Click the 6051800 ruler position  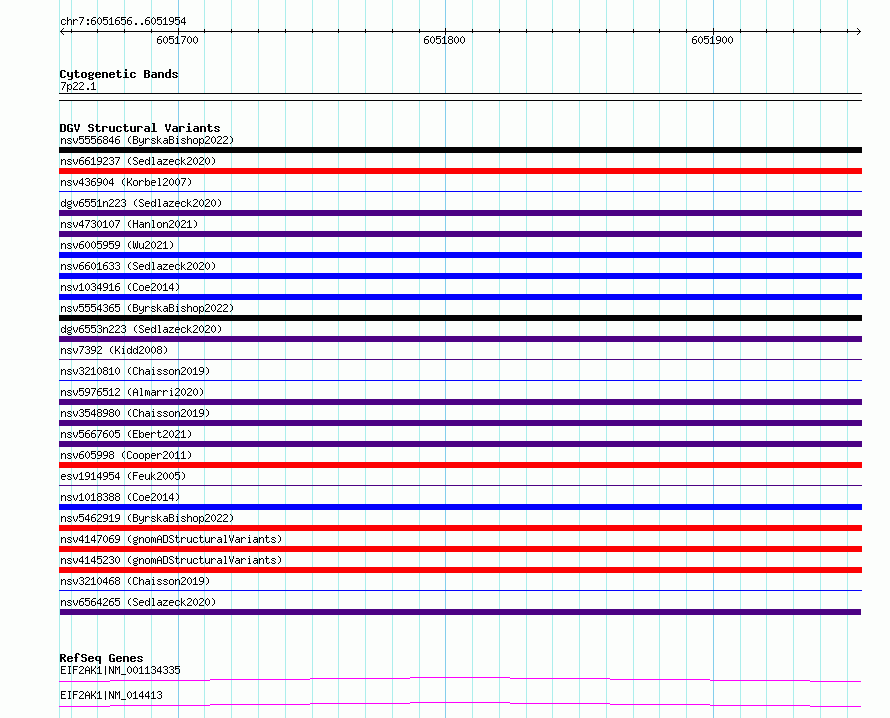click(x=444, y=40)
